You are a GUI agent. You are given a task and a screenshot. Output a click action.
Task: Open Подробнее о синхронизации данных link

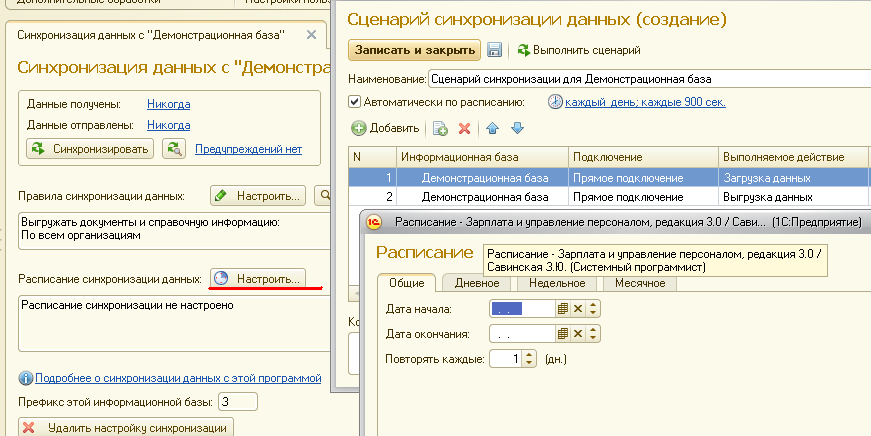(x=178, y=378)
